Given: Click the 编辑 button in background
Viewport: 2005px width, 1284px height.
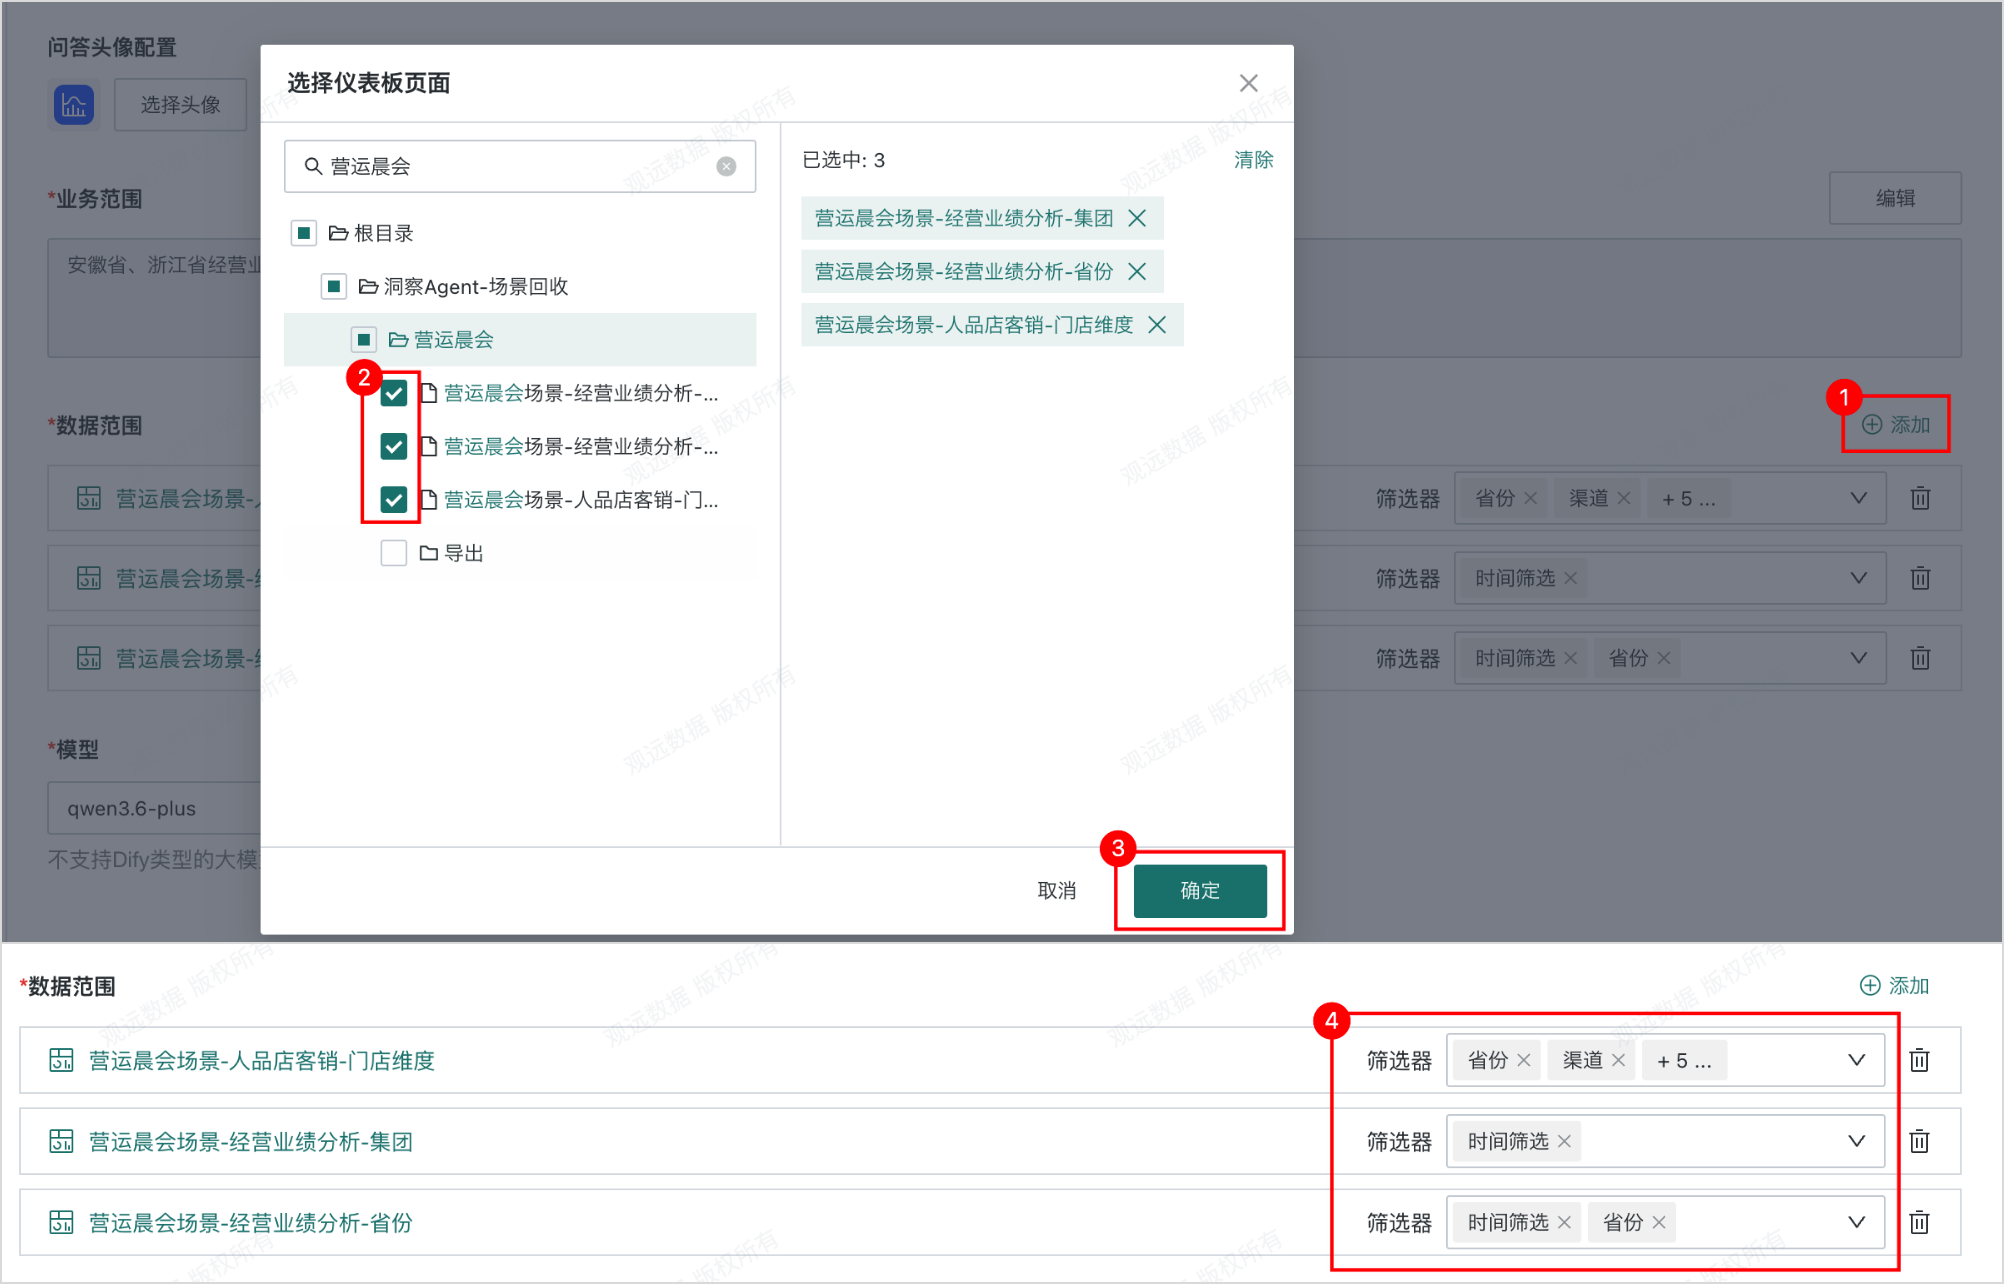Looking at the screenshot, I should point(1895,198).
